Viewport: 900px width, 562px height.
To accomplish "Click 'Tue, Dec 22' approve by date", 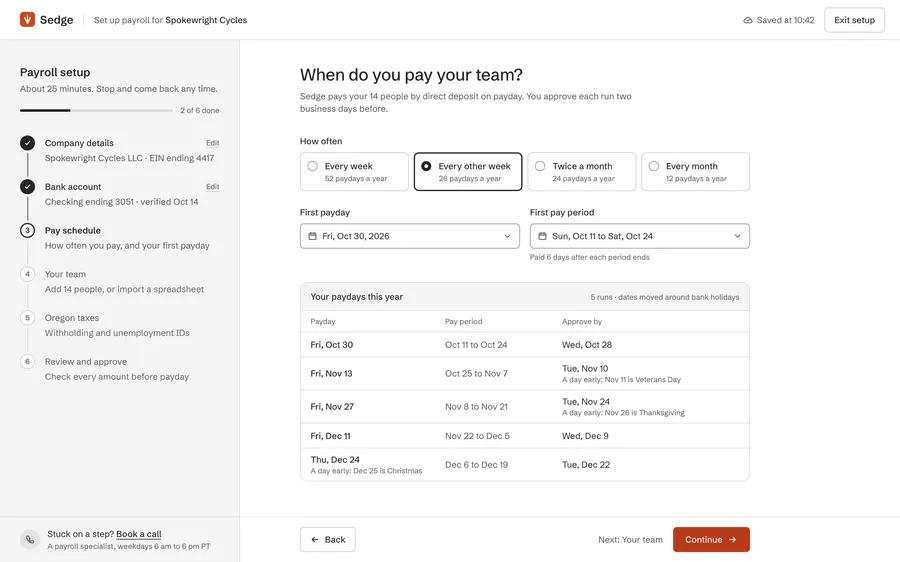I will pos(585,464).
